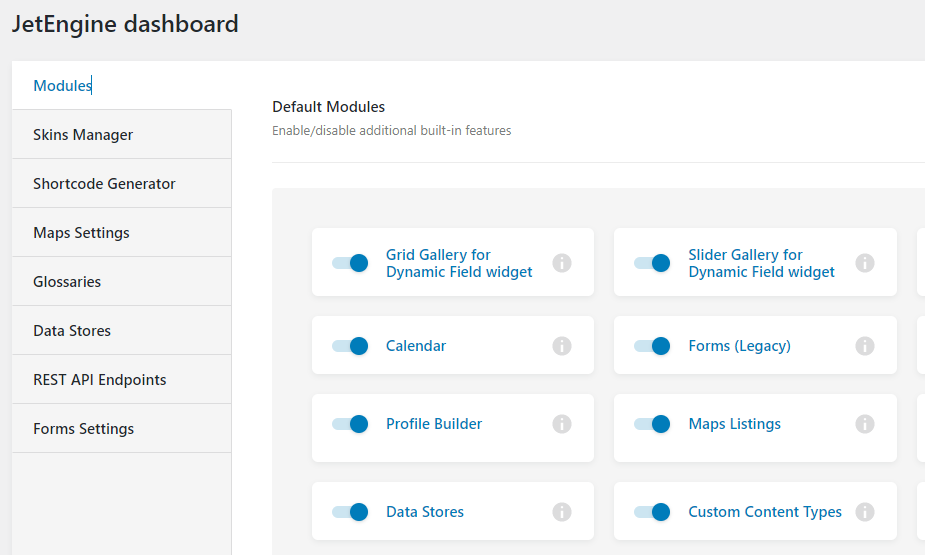The image size is (925, 555).
Task: Open info for Grid Gallery module
Action: tap(562, 262)
